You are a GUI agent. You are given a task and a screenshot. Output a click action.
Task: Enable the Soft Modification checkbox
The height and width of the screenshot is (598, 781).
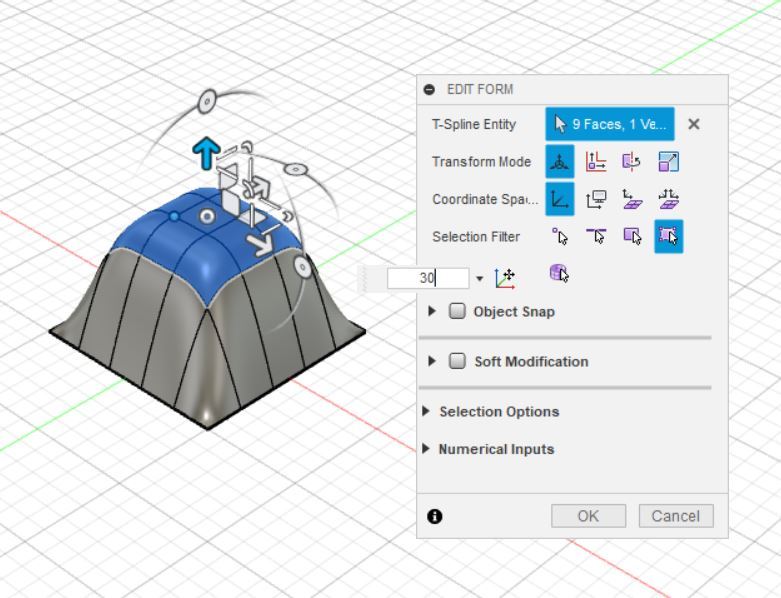(x=457, y=361)
